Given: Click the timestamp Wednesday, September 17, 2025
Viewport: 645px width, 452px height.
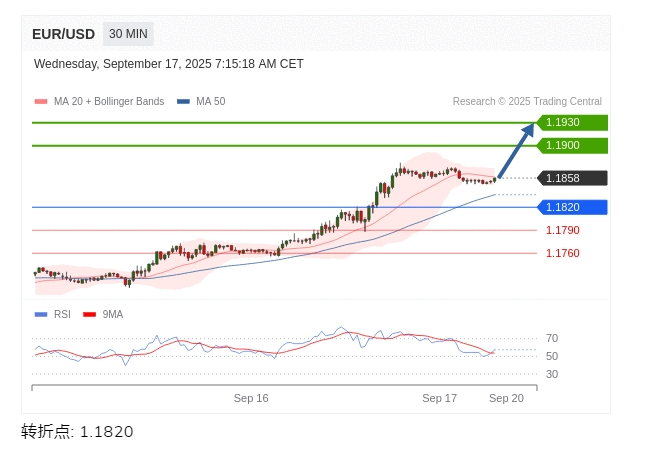Looking at the screenshot, I should (x=169, y=64).
